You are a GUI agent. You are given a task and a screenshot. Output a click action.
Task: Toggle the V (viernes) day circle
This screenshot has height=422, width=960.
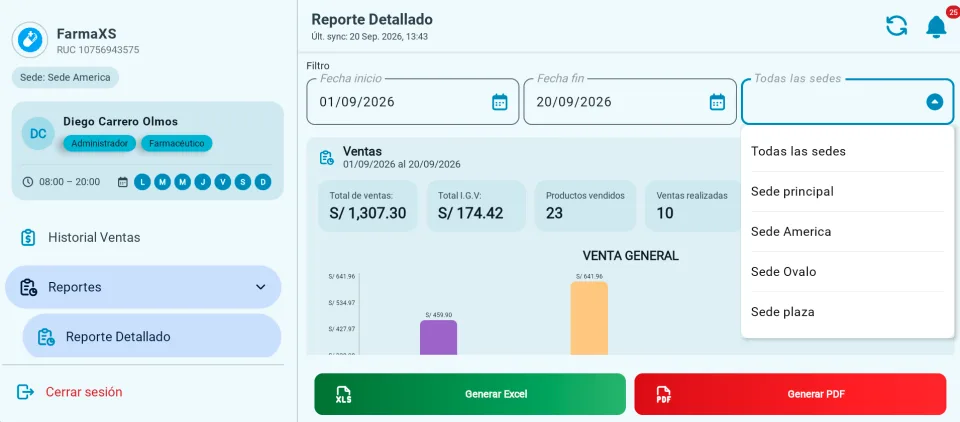(x=223, y=182)
